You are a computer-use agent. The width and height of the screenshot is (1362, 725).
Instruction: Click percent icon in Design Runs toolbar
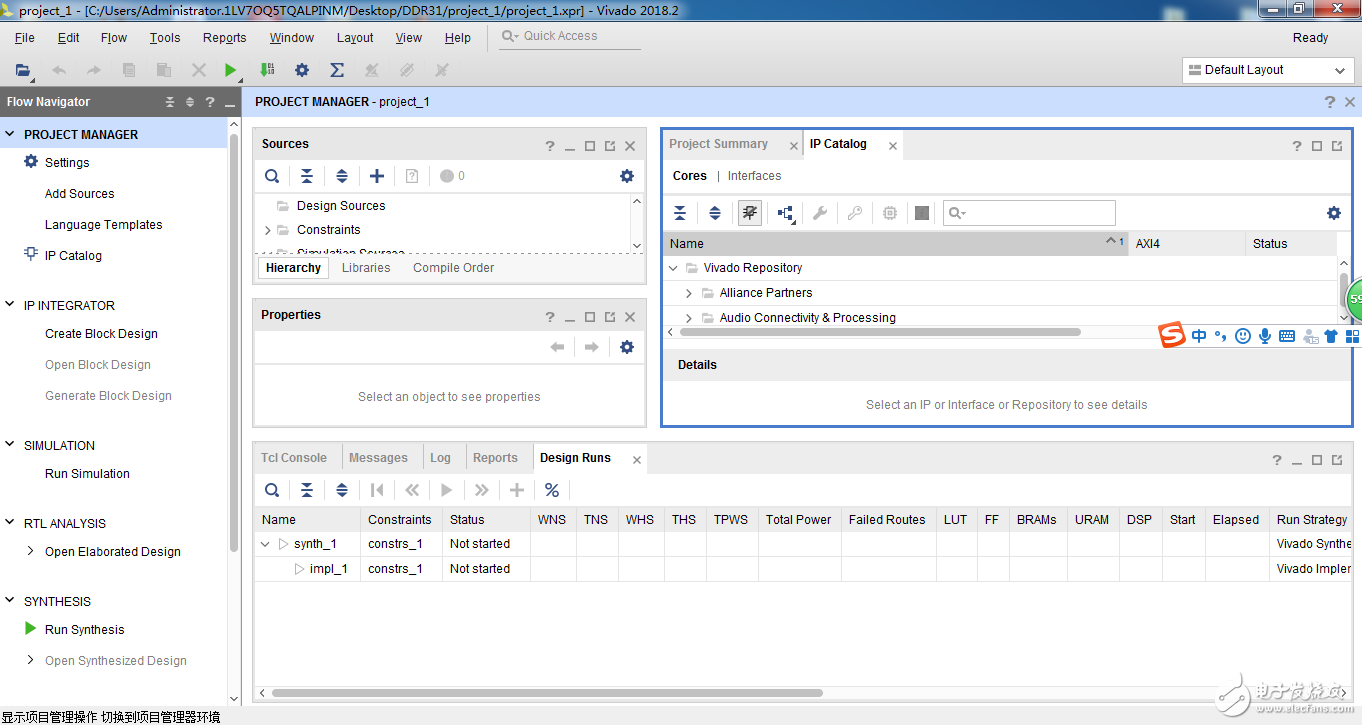point(552,490)
